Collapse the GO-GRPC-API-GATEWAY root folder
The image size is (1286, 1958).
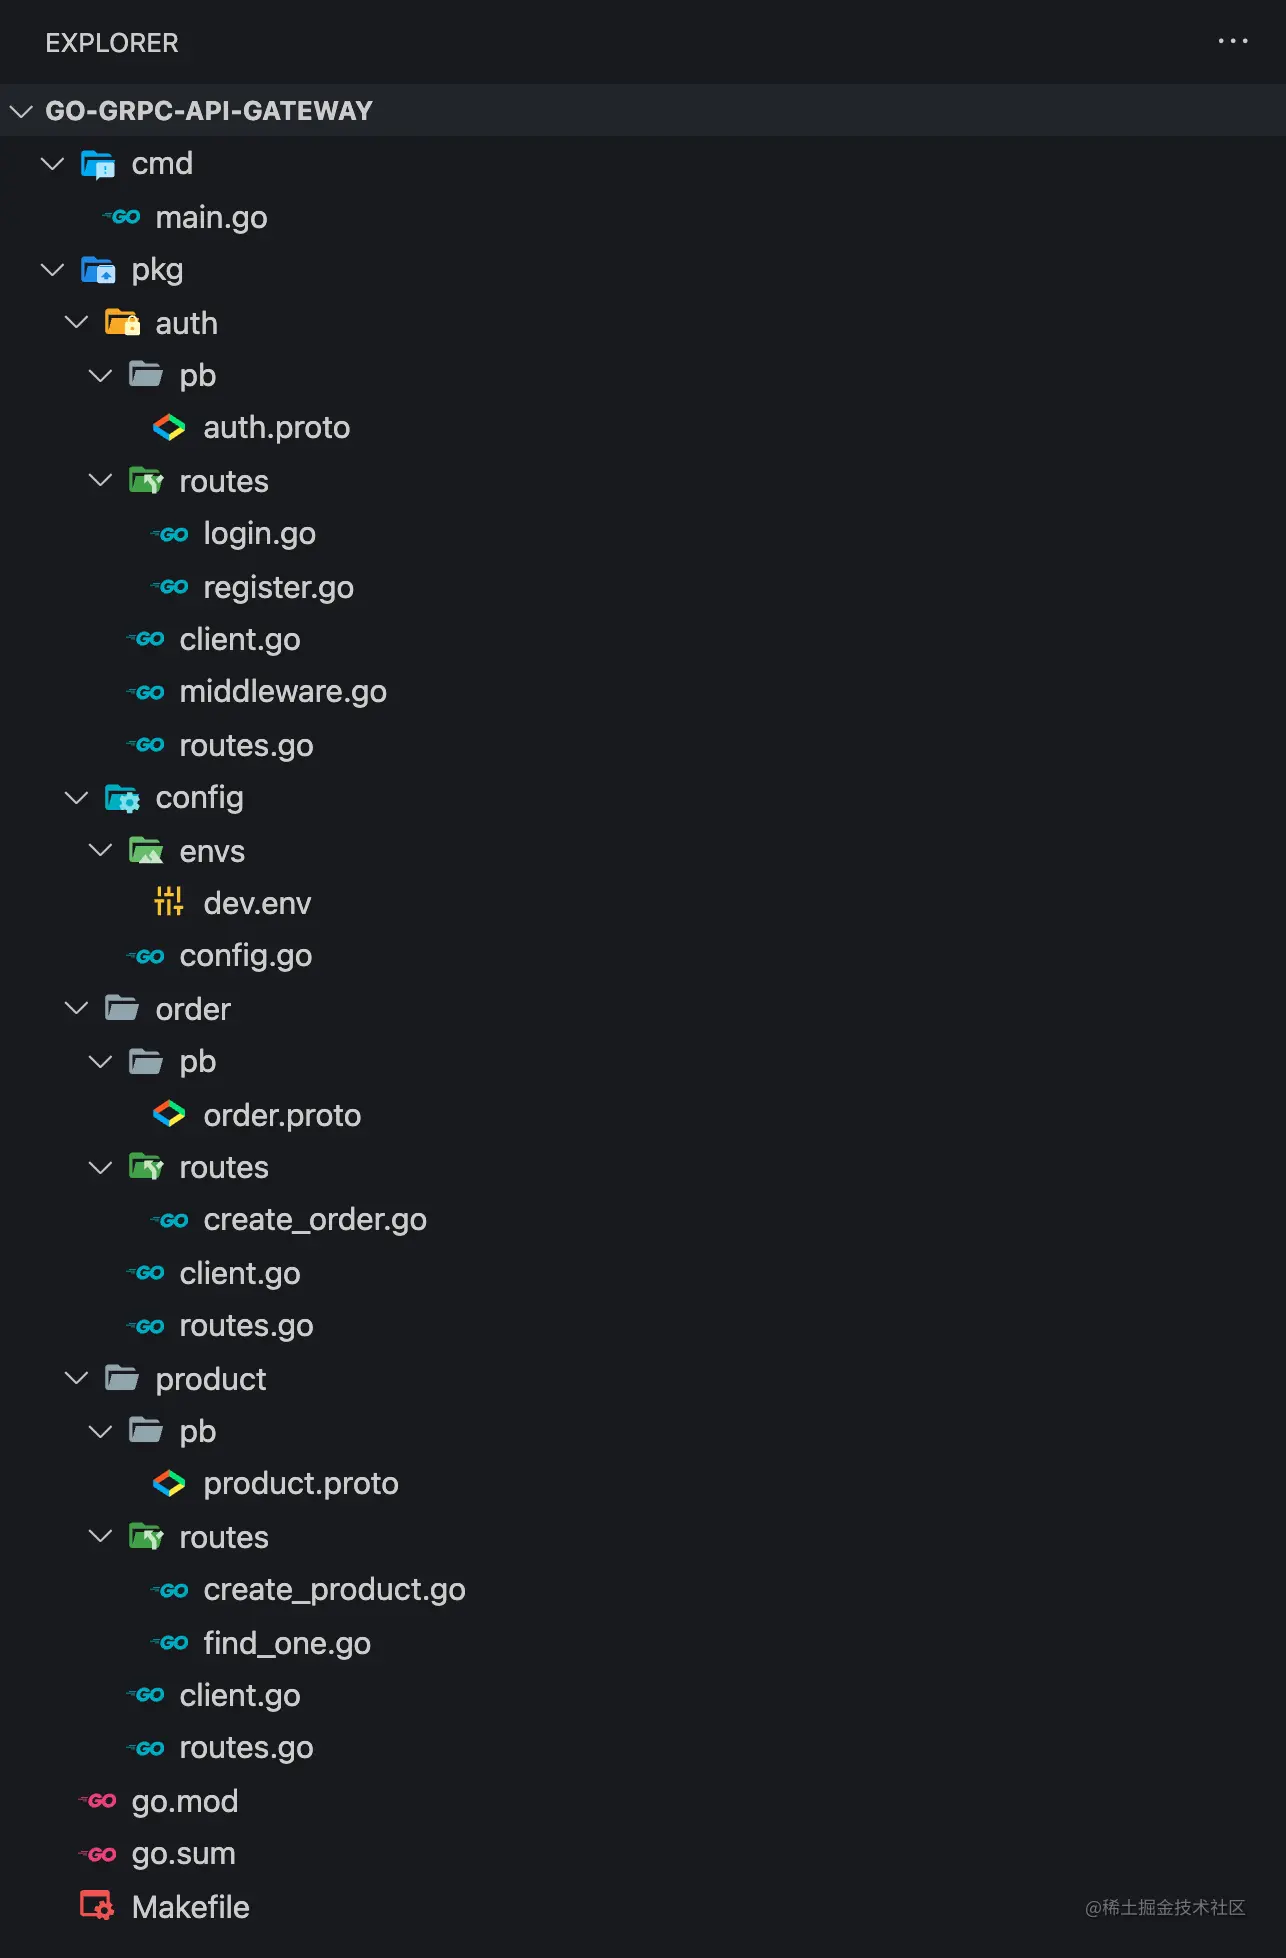(21, 110)
